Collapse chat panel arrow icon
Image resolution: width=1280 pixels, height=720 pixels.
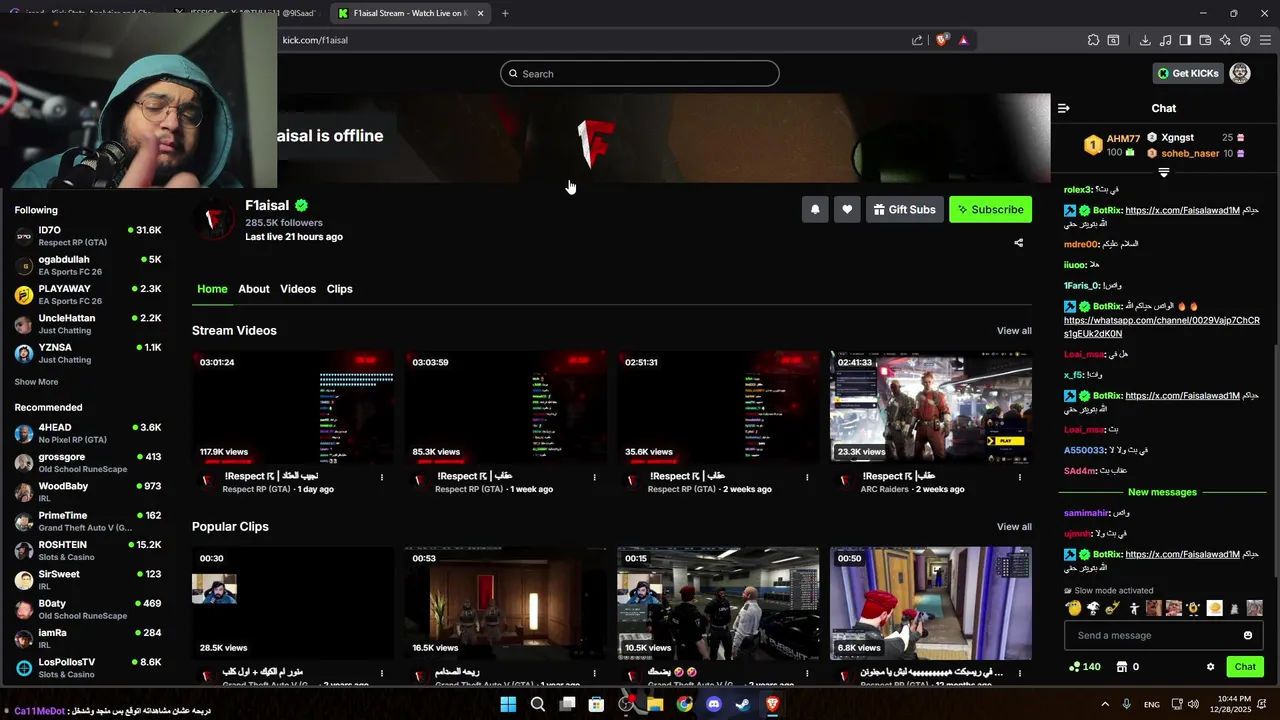click(x=1064, y=108)
